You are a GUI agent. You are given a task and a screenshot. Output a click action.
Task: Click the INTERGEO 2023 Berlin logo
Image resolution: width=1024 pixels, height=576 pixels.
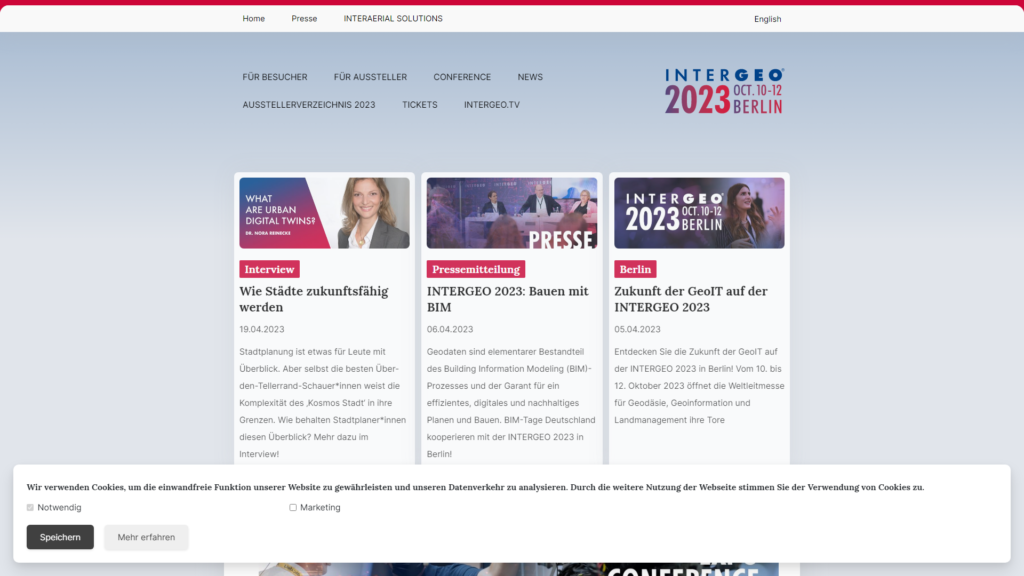pyautogui.click(x=724, y=91)
